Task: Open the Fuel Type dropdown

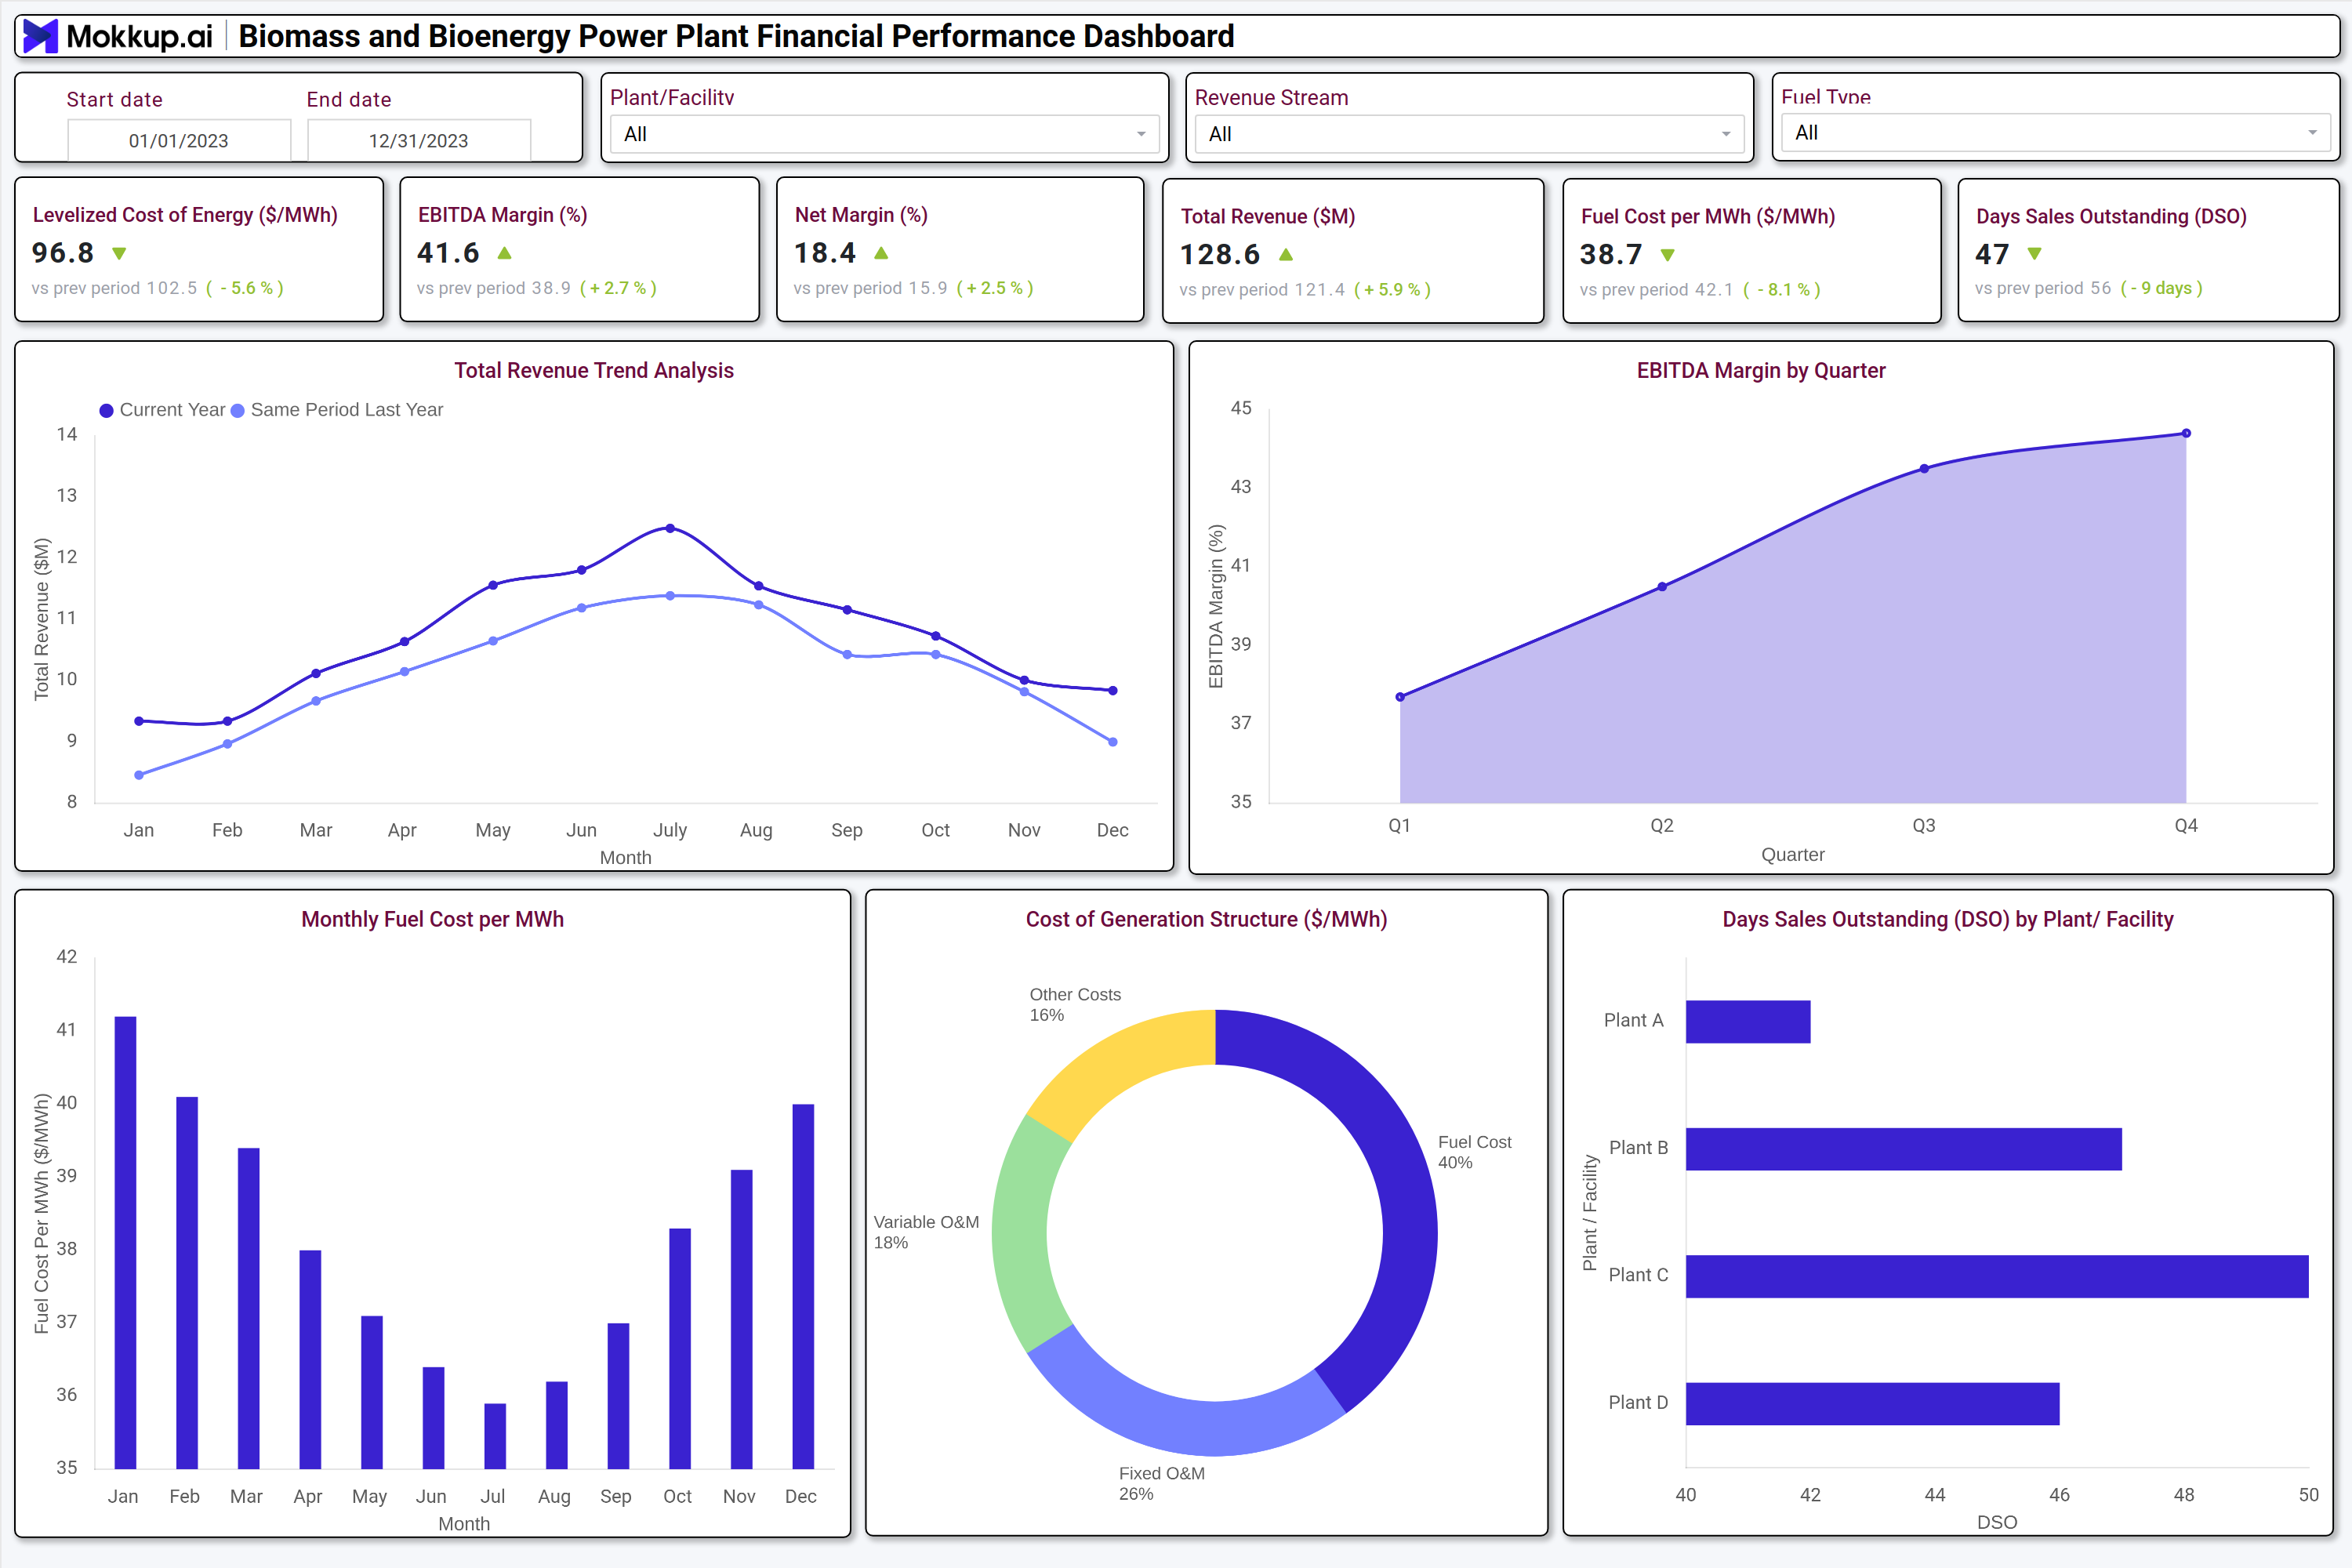Action: 2055,133
